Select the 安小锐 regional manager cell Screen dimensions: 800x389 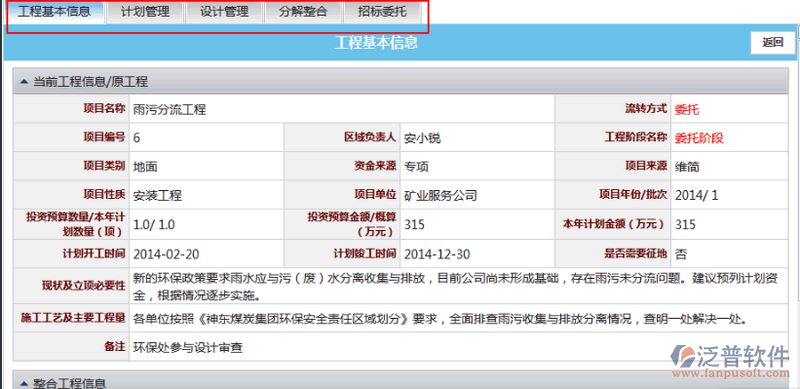coord(477,138)
